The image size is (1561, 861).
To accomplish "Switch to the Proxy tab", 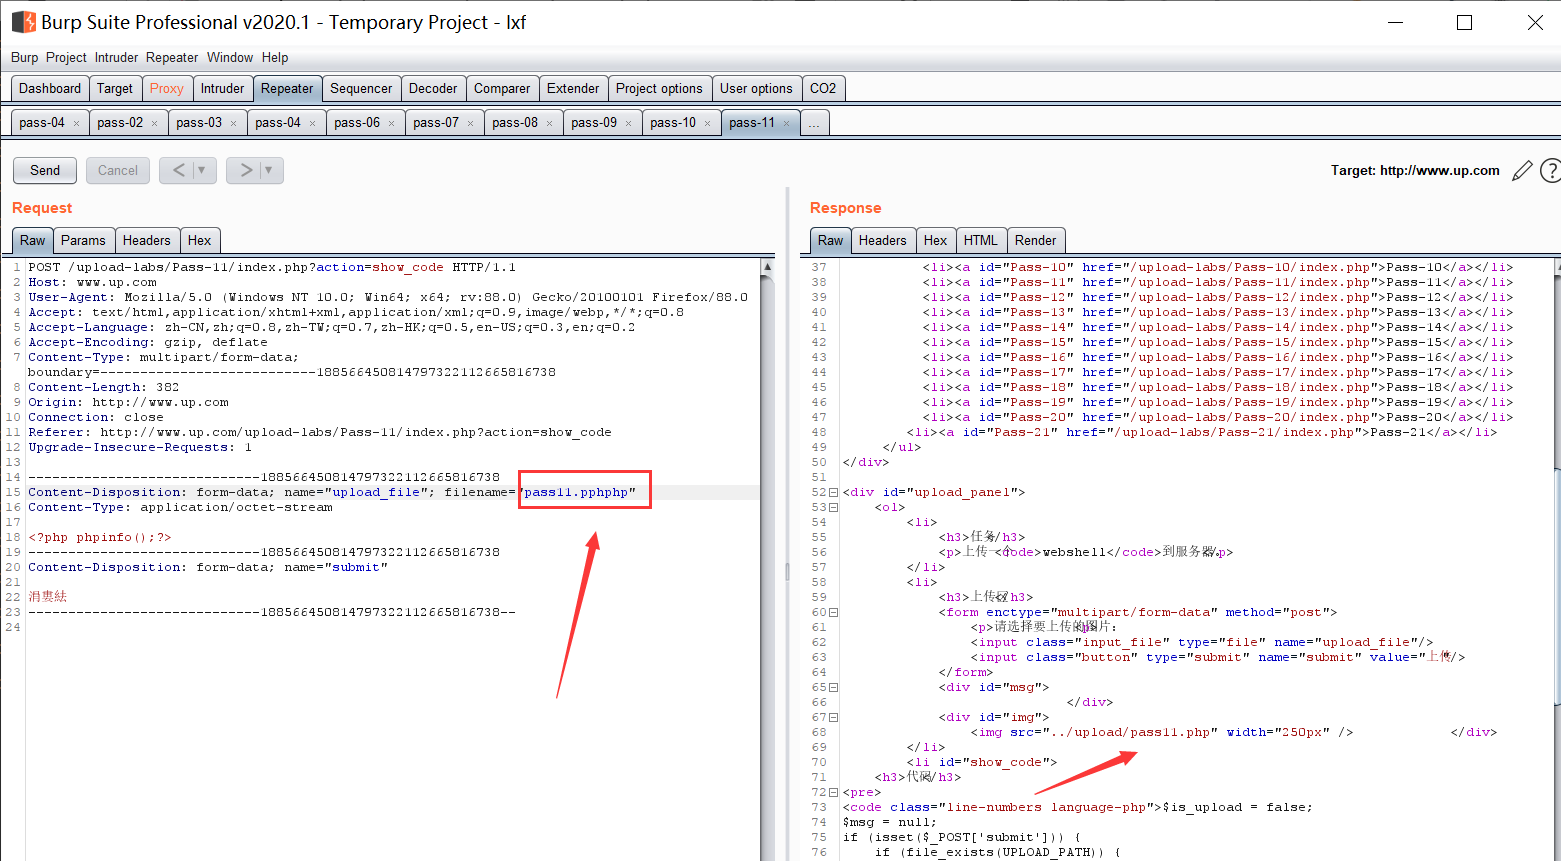I will click(167, 88).
